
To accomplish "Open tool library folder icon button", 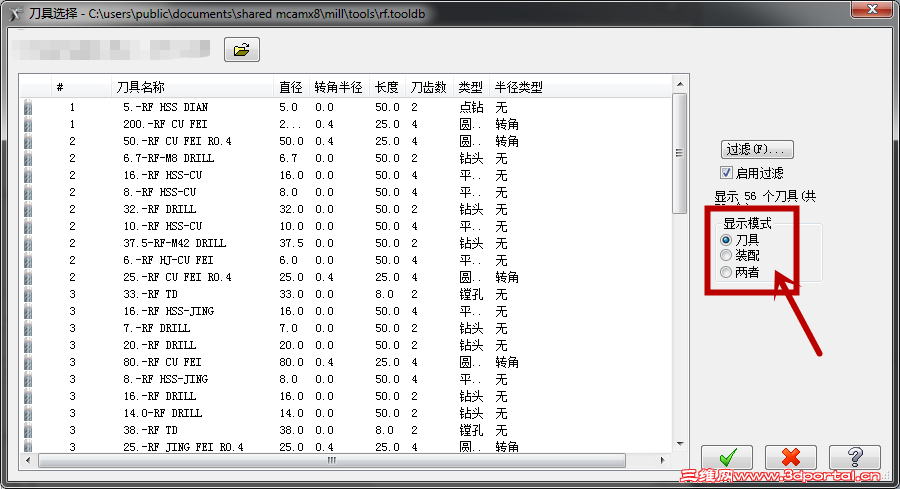I will [x=242, y=50].
